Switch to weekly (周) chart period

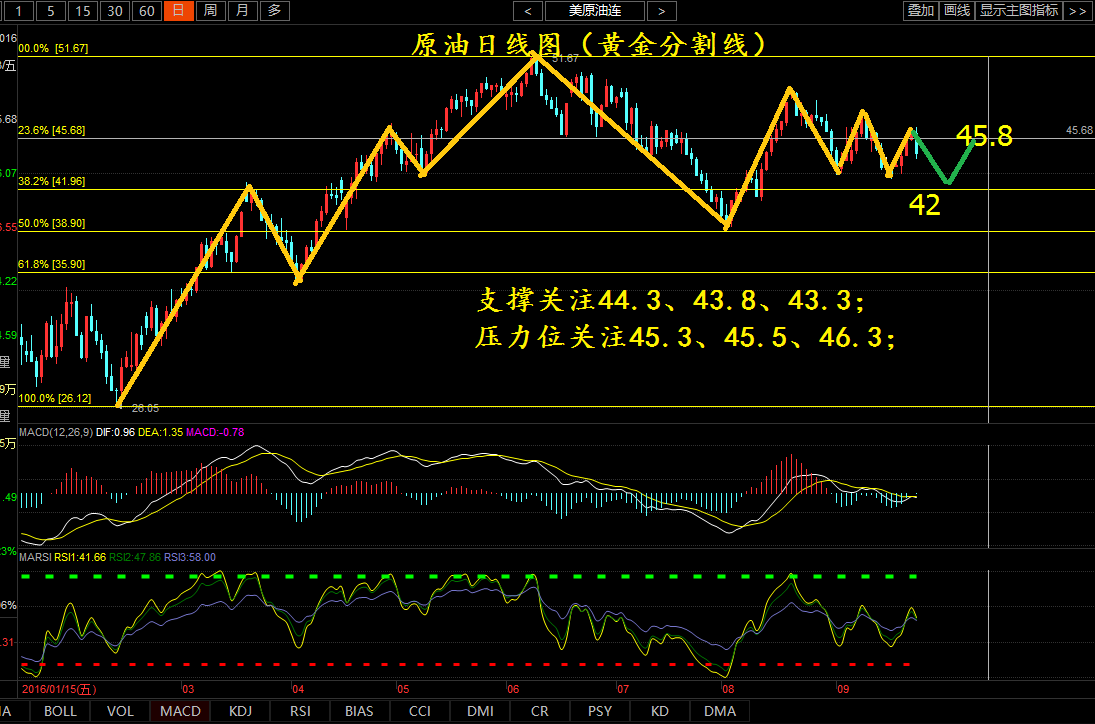click(209, 11)
